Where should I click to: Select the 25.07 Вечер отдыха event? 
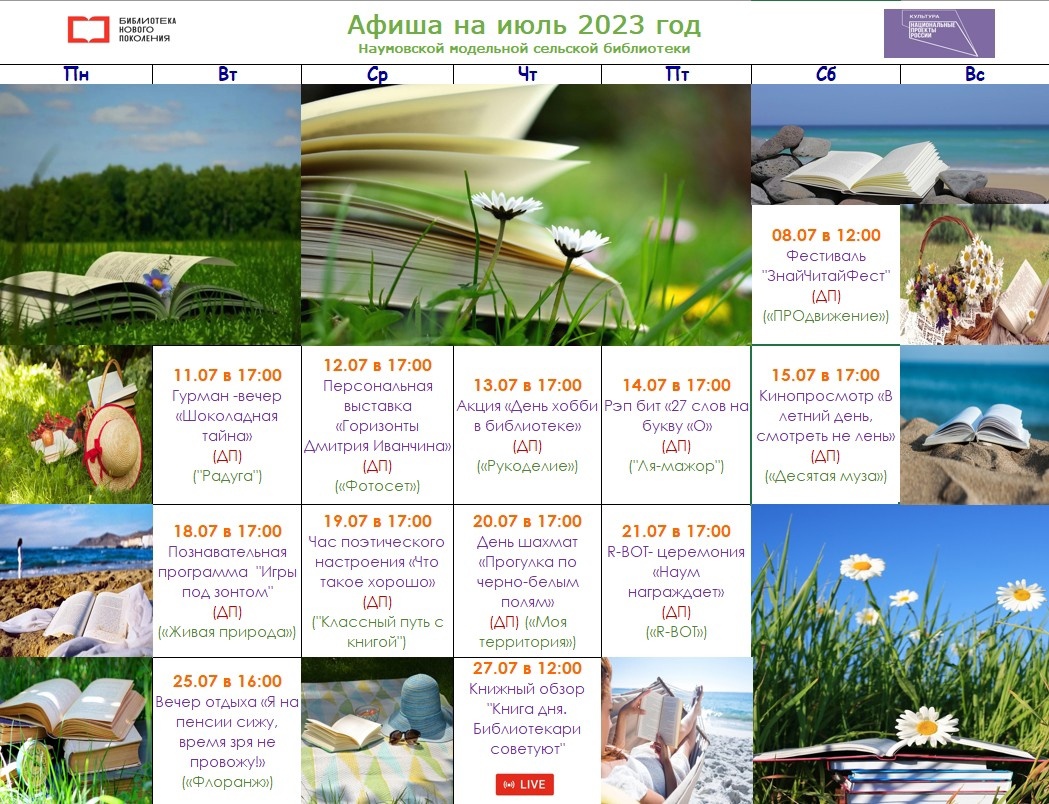(x=226, y=731)
